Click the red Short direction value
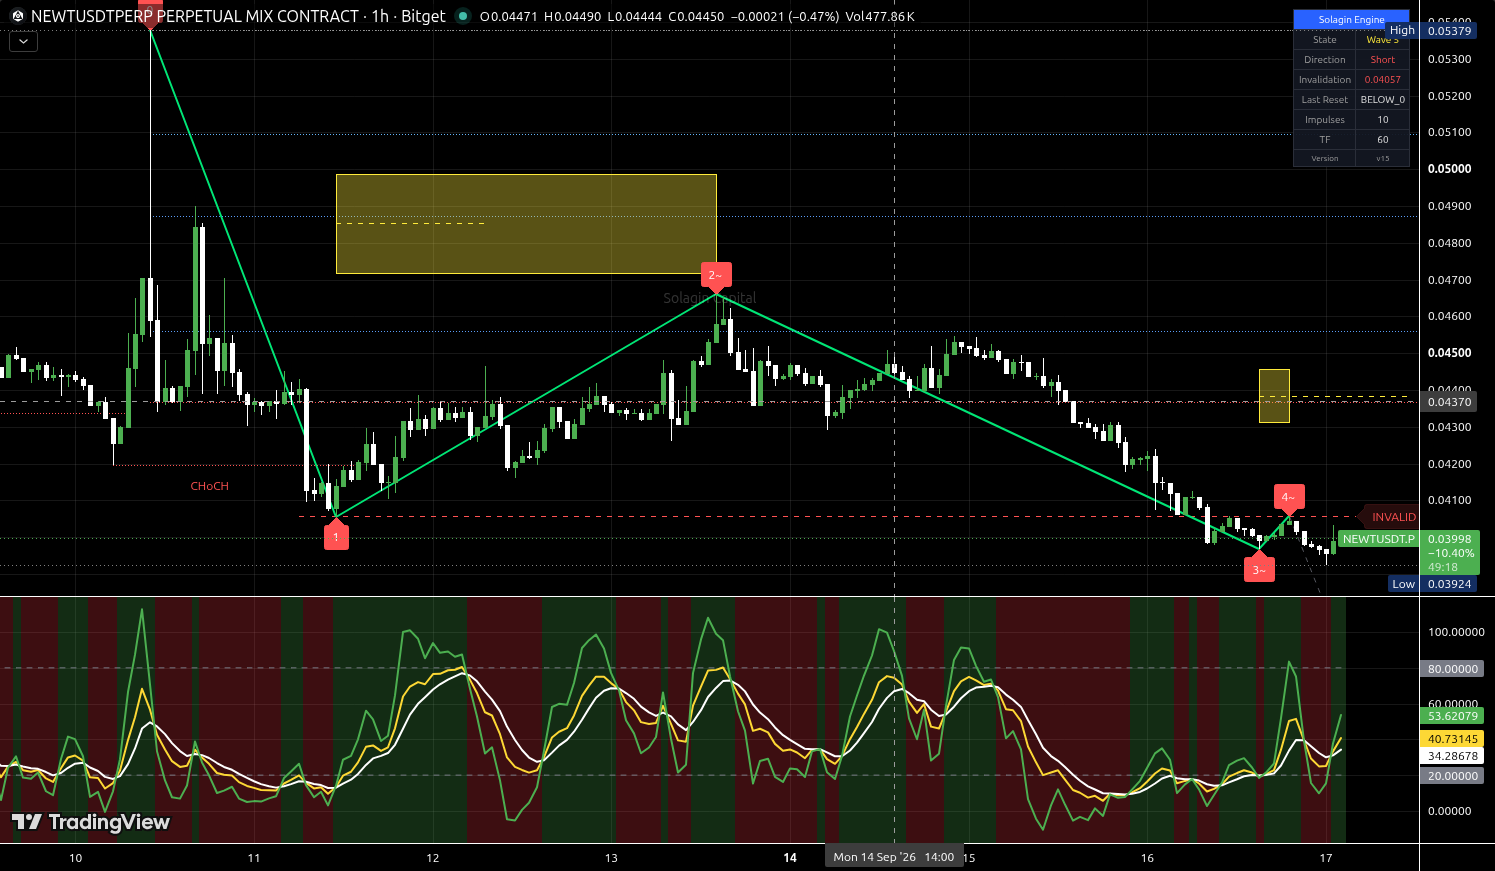This screenshot has height=871, width=1495. point(1382,60)
